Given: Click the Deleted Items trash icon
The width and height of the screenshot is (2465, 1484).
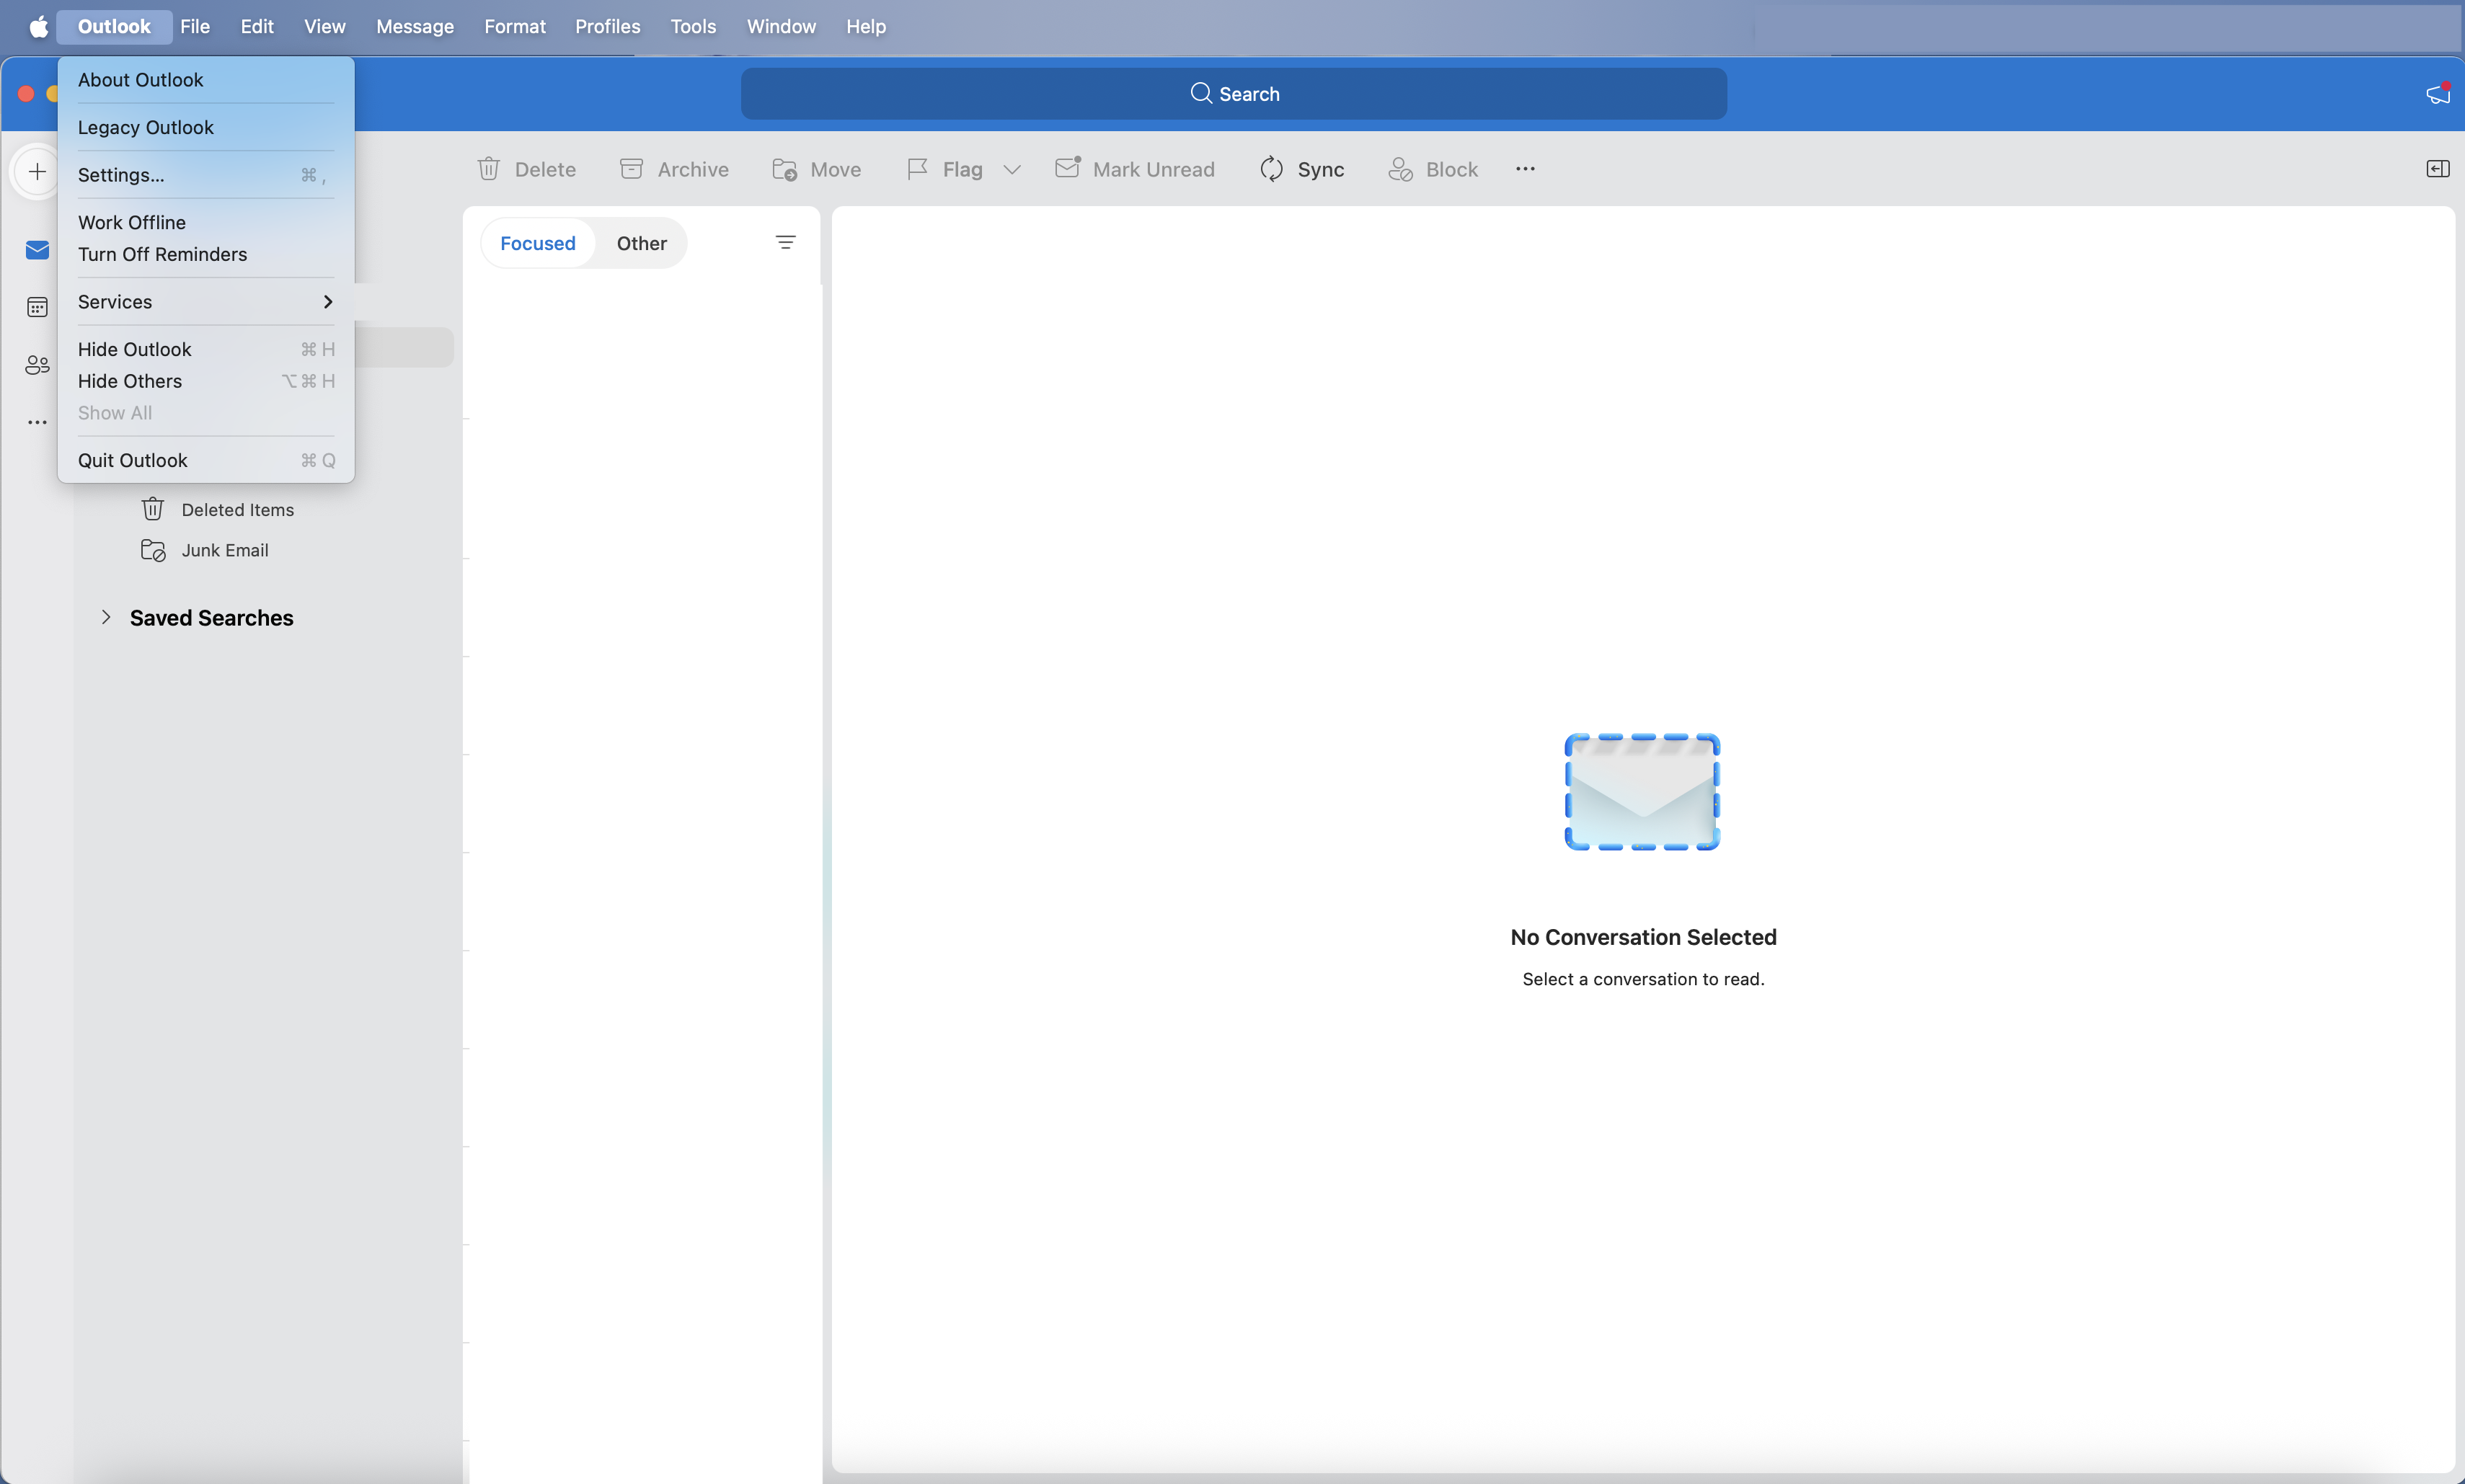Looking at the screenshot, I should coord(153,509).
